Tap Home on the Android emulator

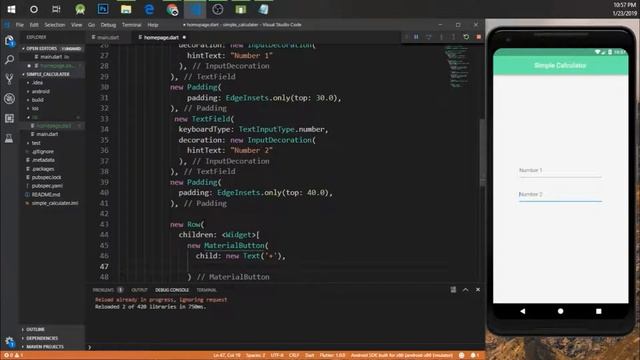560,311
